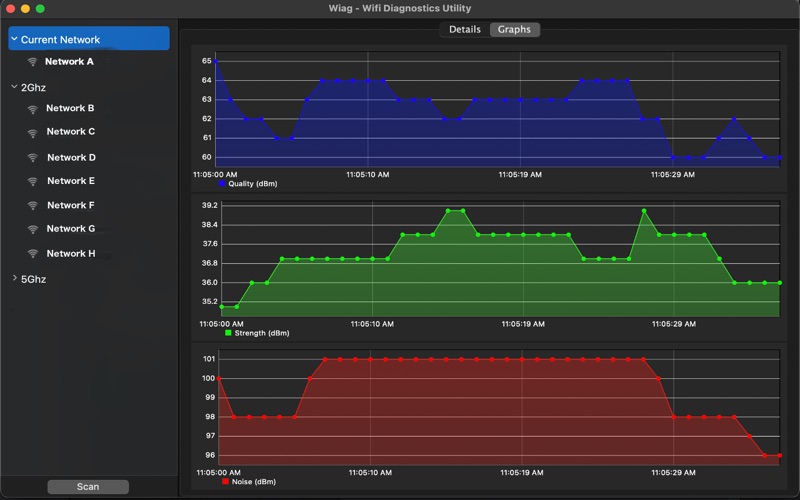
Task: Click the wifi signal icon for Network C
Action: tap(33, 133)
